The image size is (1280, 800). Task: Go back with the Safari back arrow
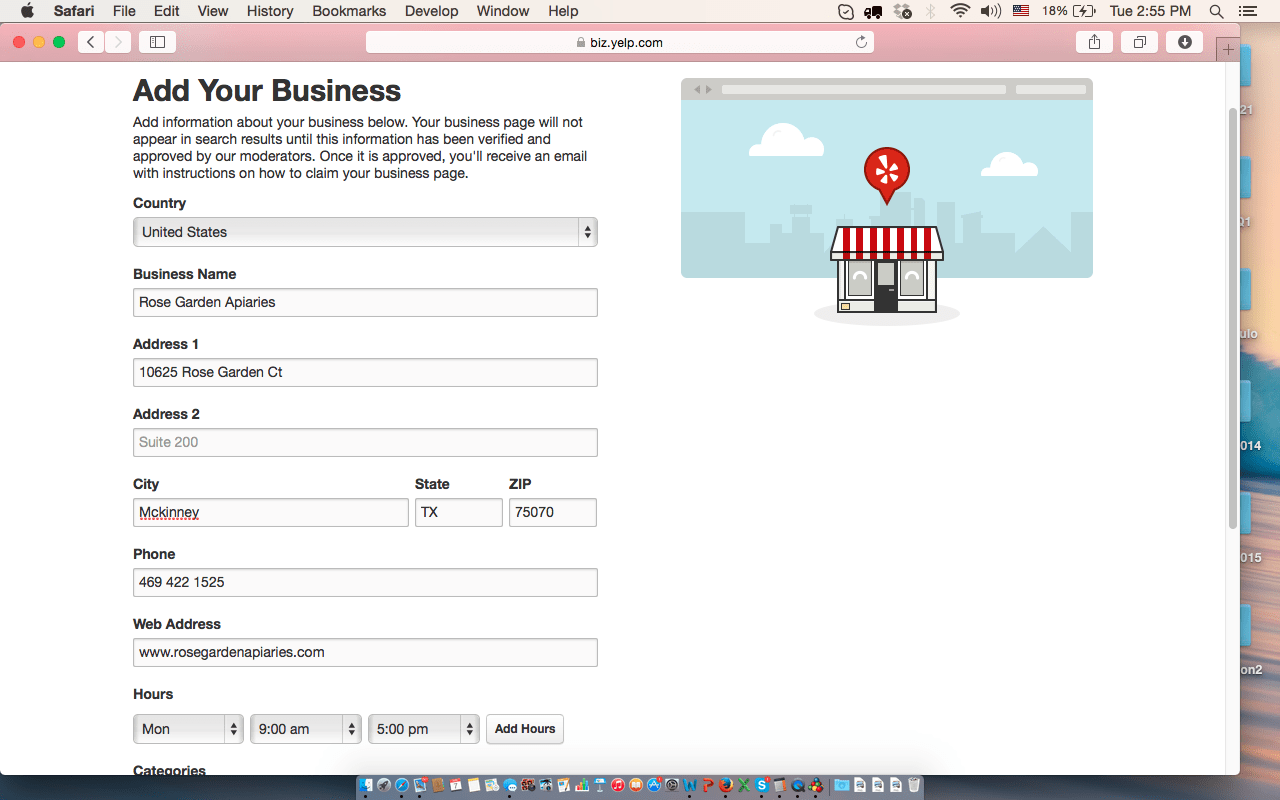coord(91,42)
